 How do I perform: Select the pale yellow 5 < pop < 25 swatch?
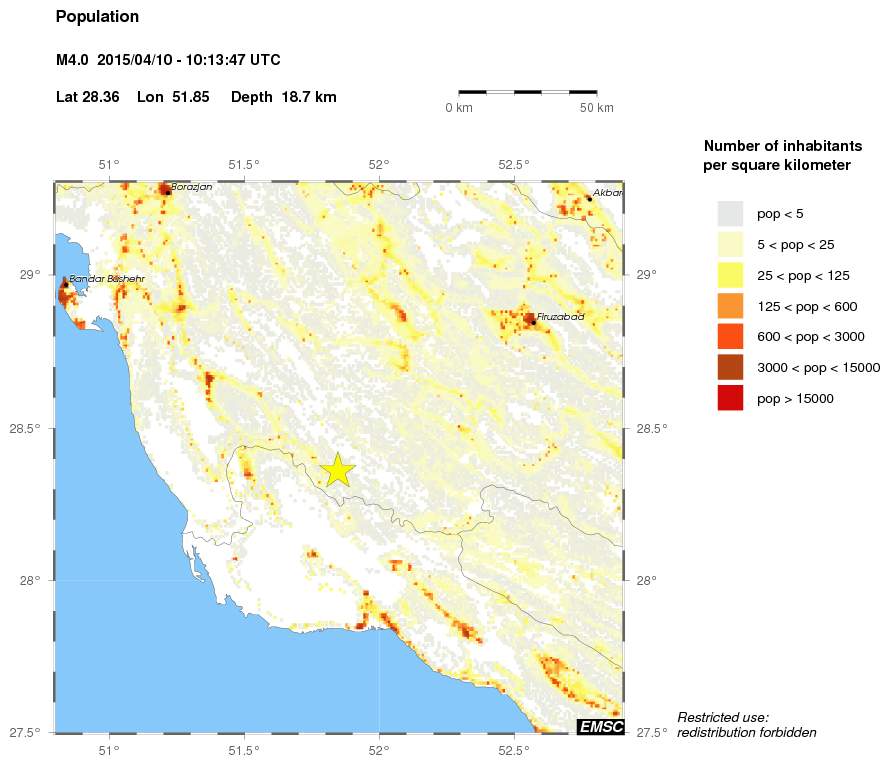[x=730, y=245]
